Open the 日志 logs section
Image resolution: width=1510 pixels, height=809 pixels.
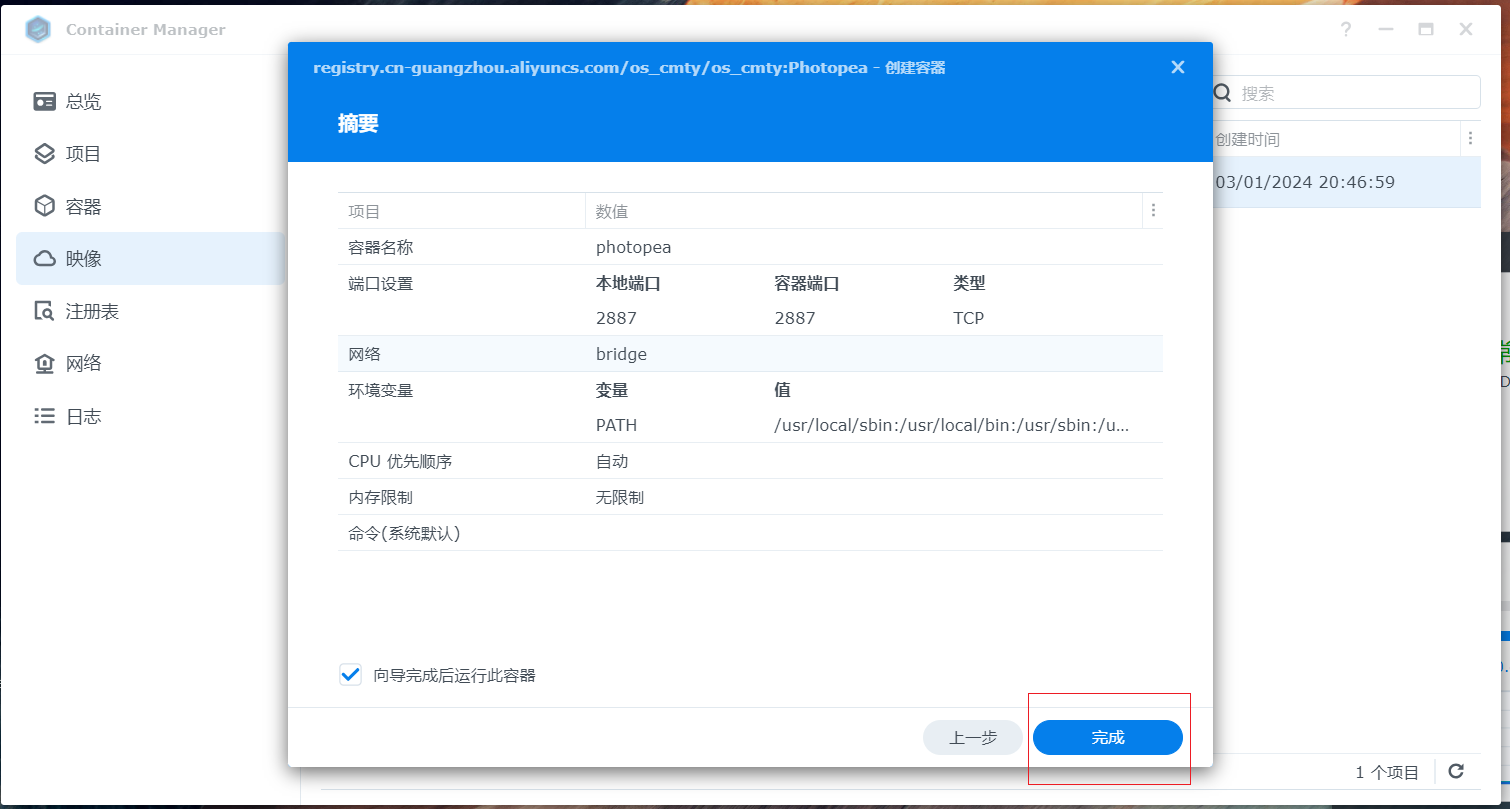pos(150,416)
